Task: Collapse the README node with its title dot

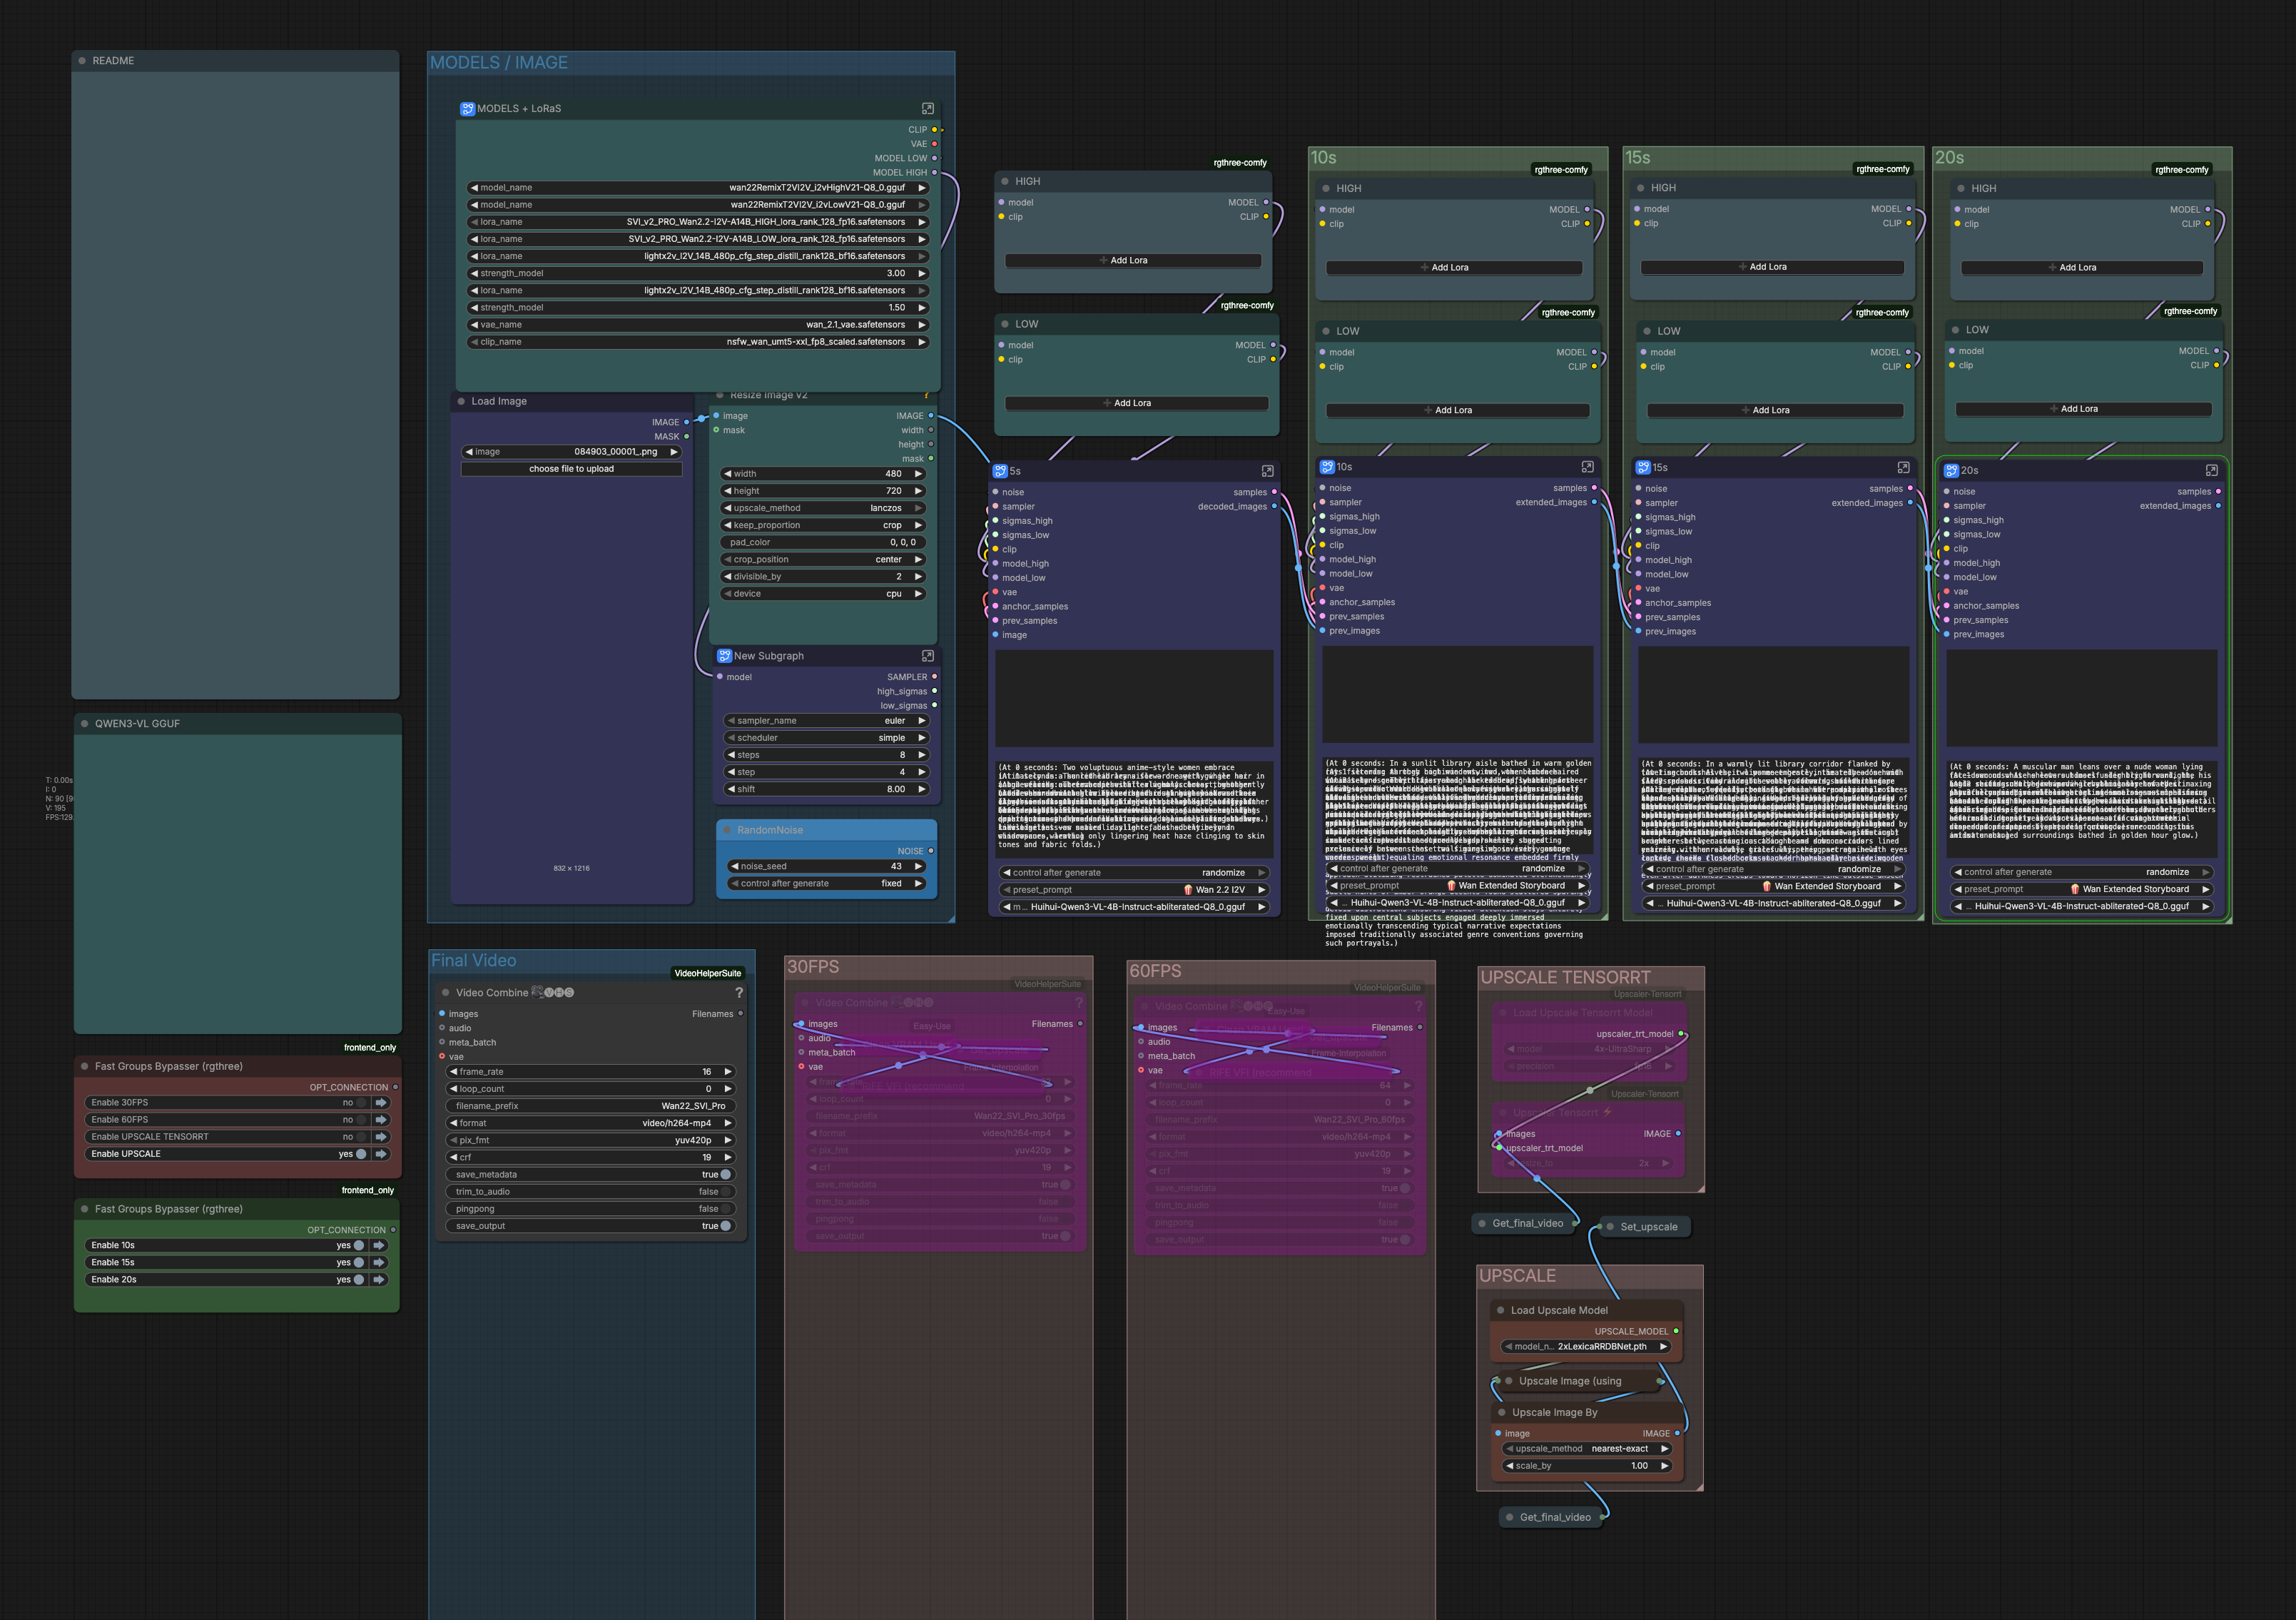Action: click(82, 61)
